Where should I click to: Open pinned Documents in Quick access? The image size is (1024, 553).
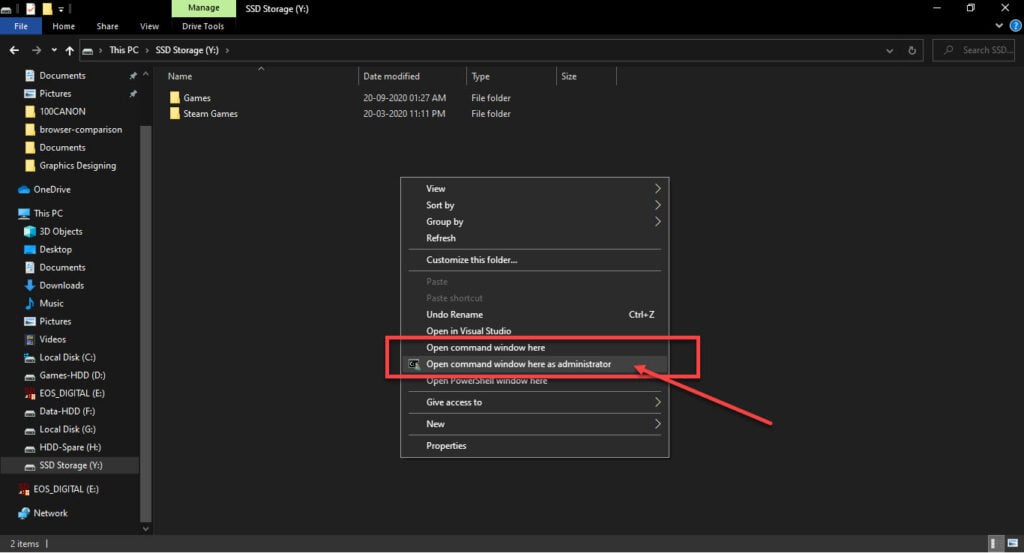62,76
